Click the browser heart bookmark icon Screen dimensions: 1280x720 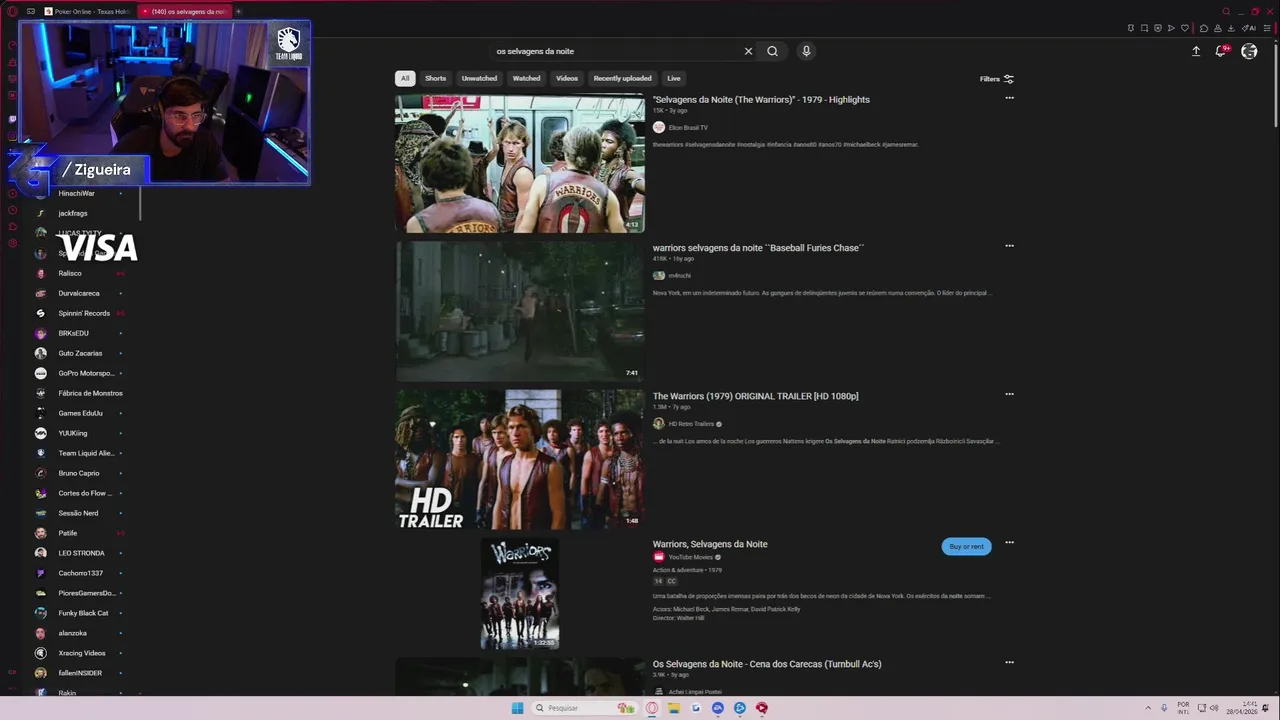[x=1185, y=28]
